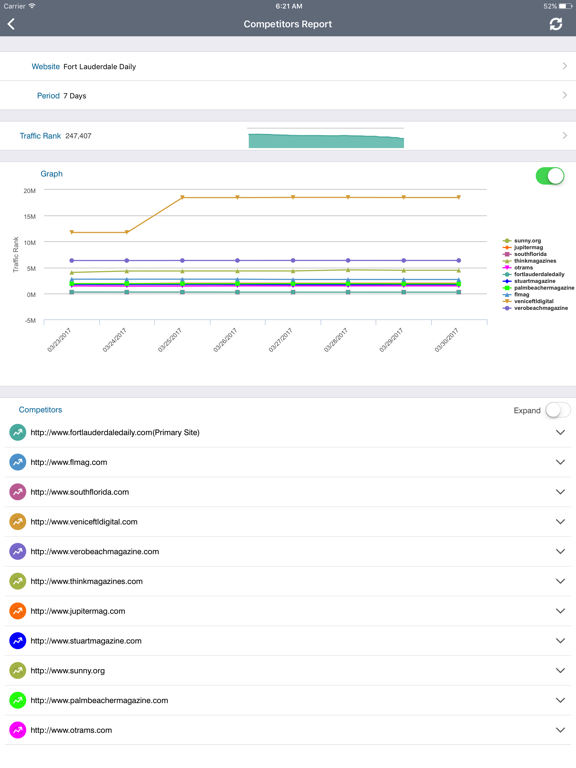Select the jupitermag legend entry
Viewport: 576px width, 768px height.
pos(523,247)
